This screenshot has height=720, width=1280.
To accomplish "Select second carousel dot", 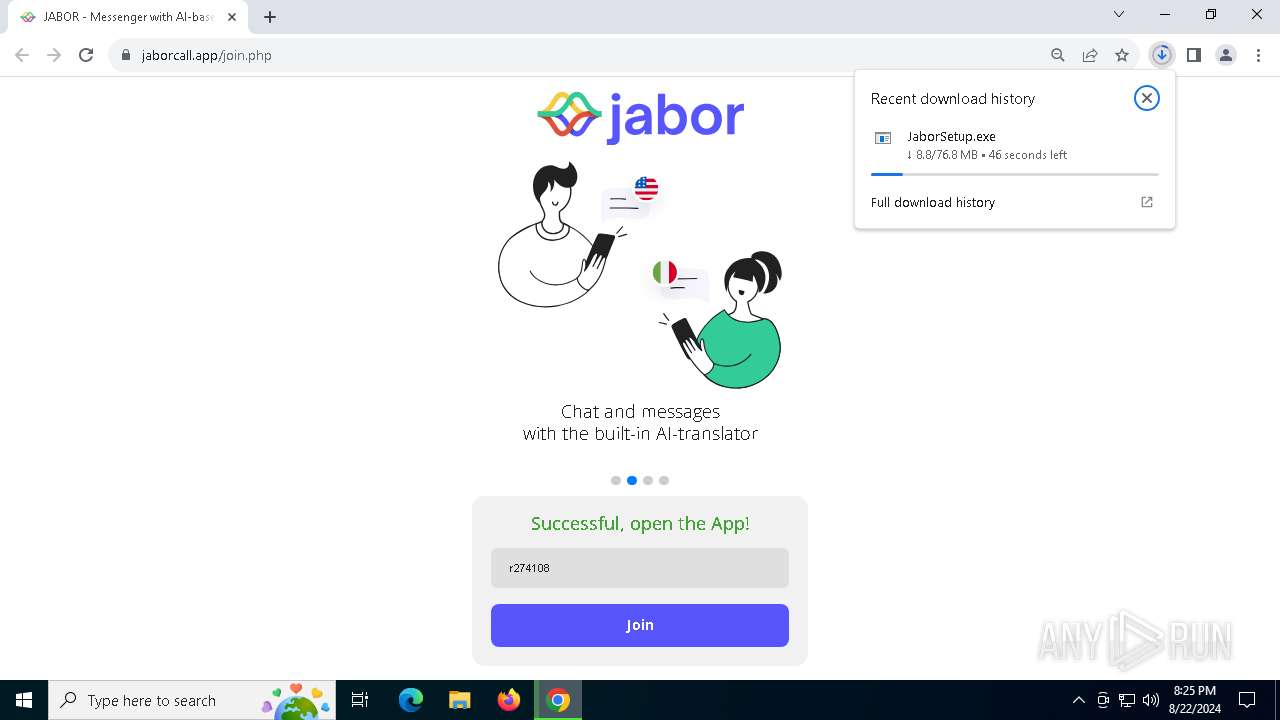I will point(632,480).
